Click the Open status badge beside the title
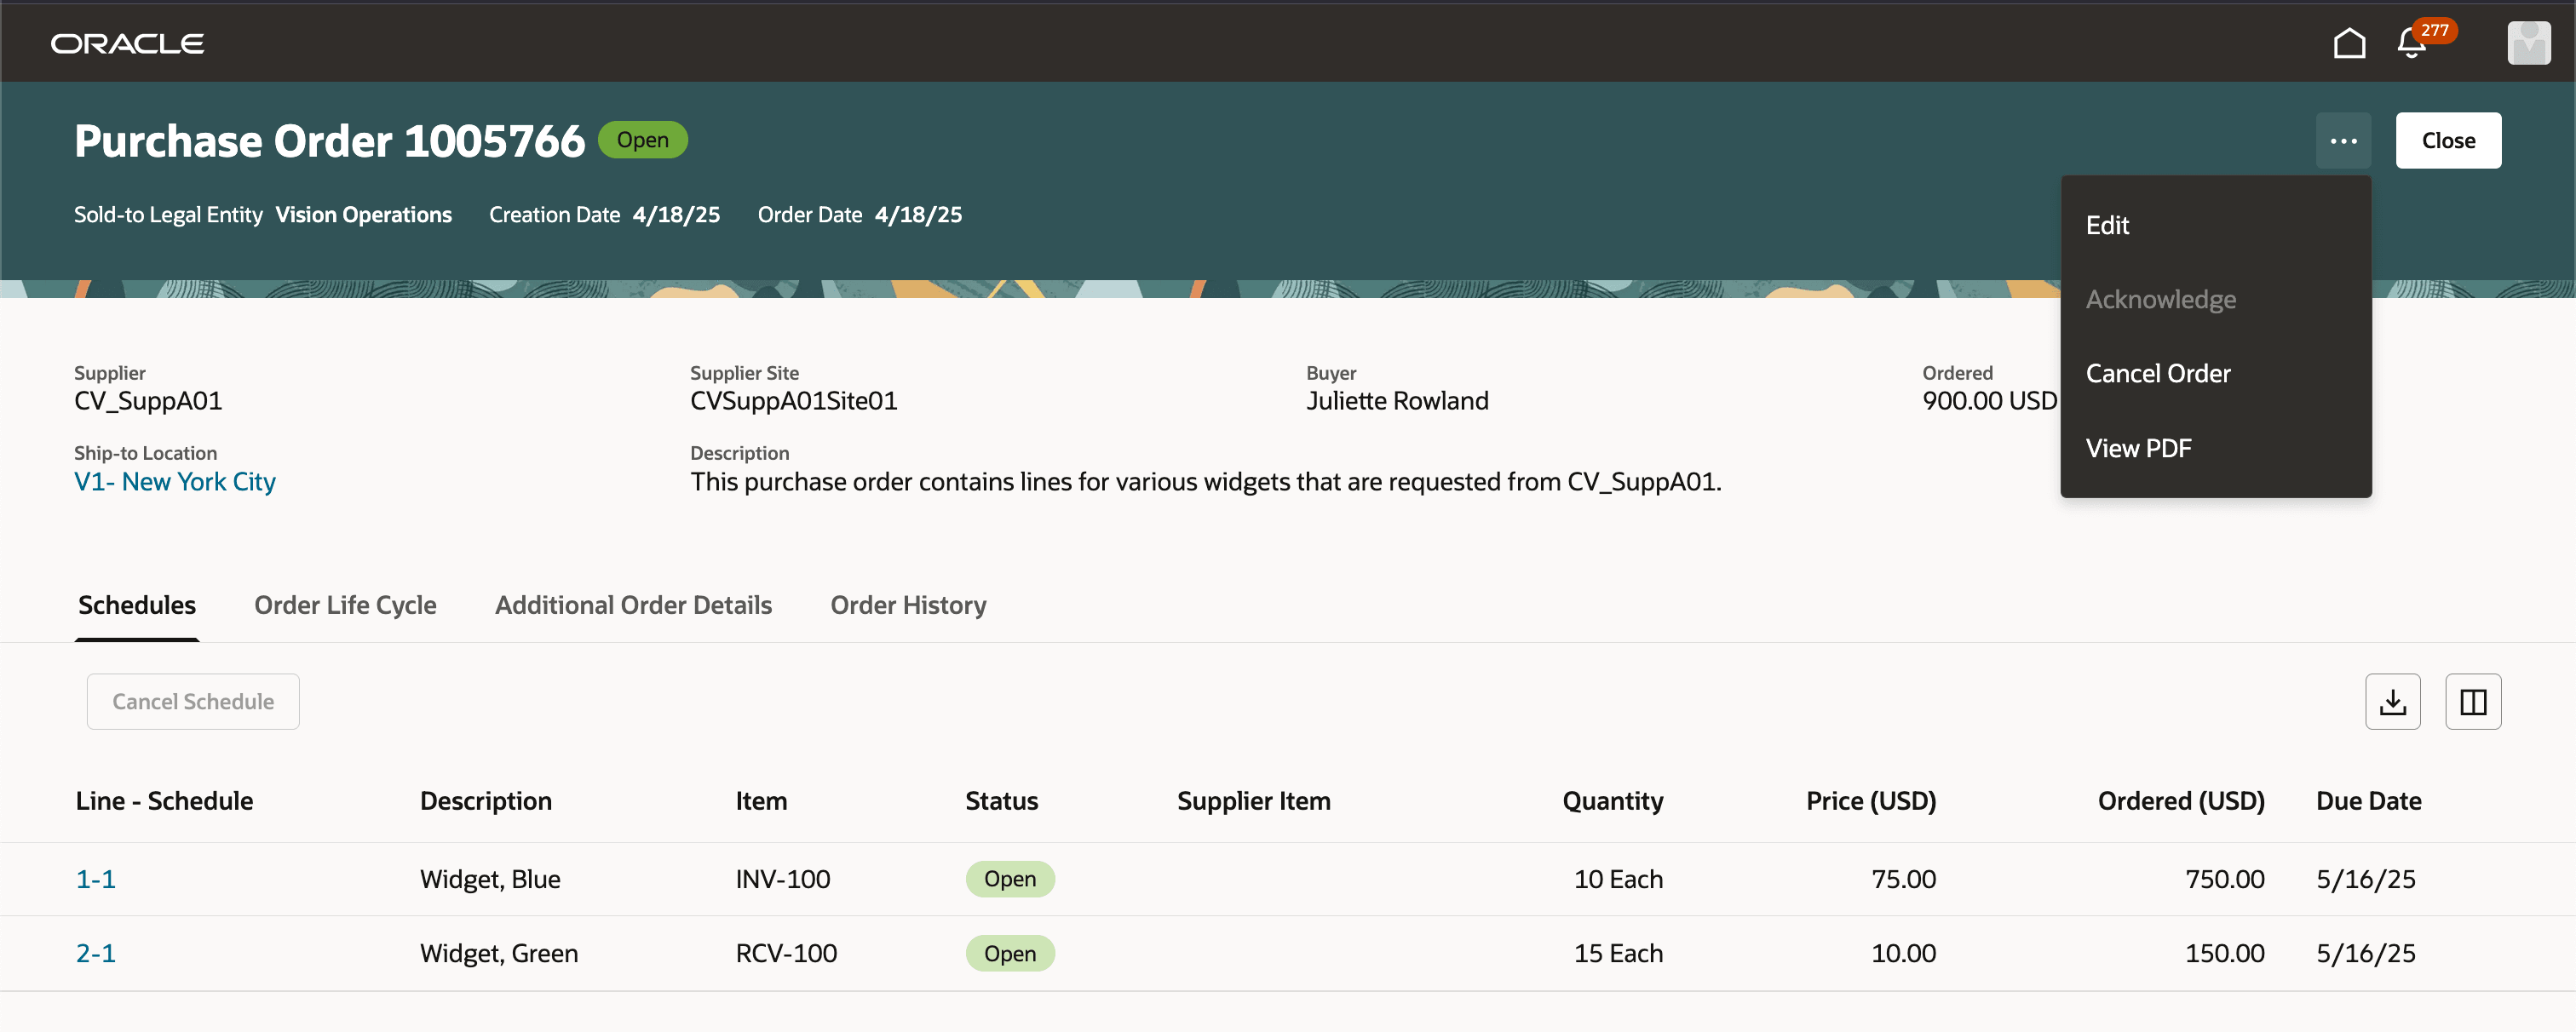This screenshot has width=2576, height=1032. pyautogui.click(x=643, y=139)
